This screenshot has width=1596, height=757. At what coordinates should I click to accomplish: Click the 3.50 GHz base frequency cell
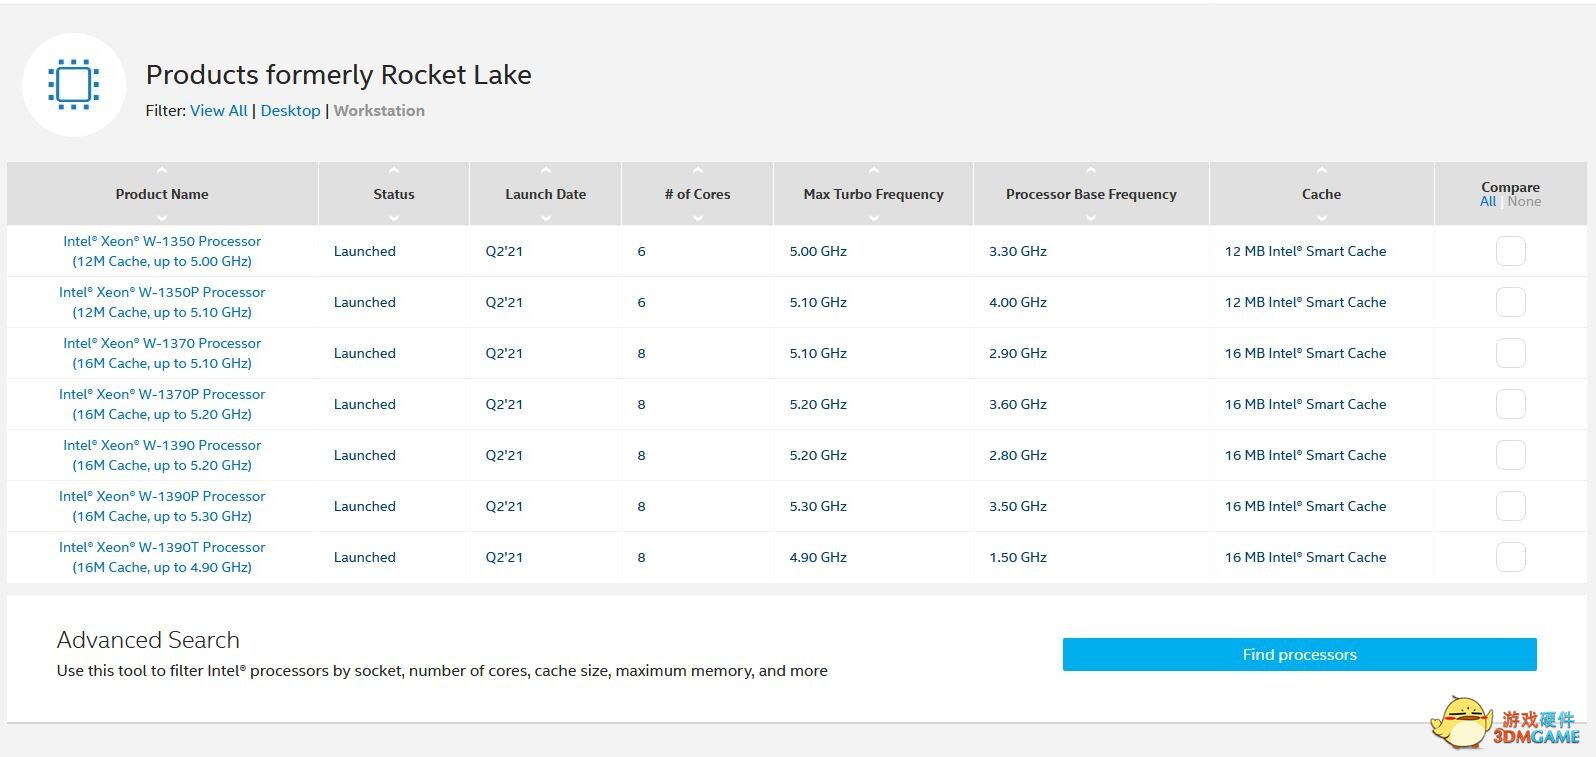pyautogui.click(x=1018, y=506)
